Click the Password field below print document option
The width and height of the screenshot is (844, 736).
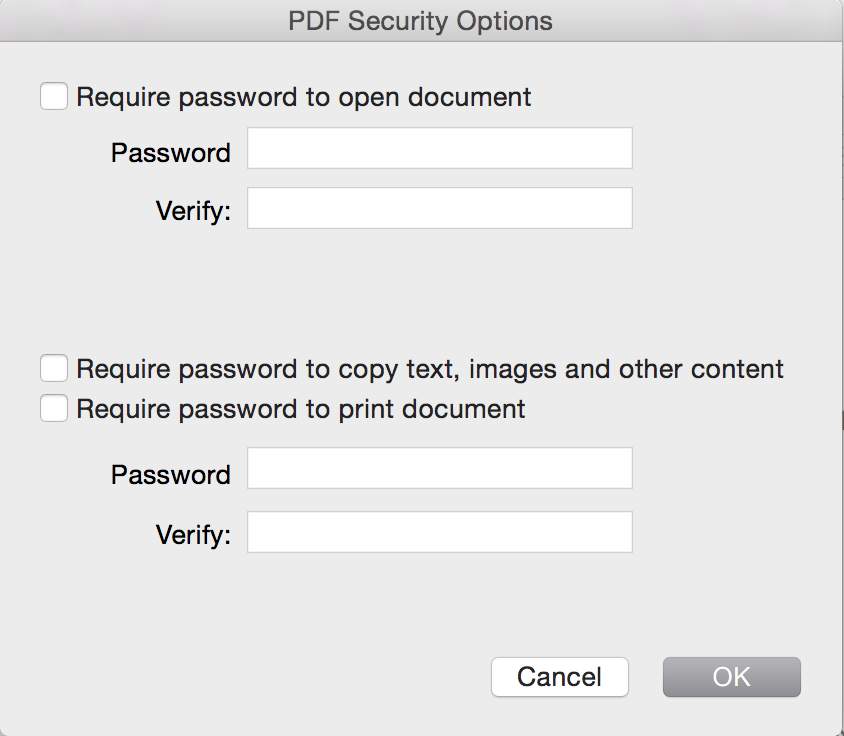439,468
